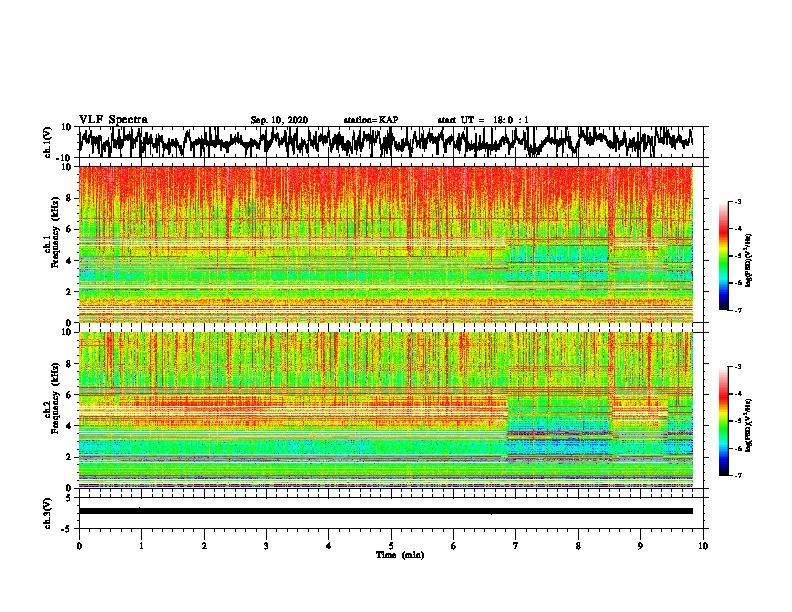Click the "-5" label on ch.1 colorbar
This screenshot has width=792, height=612.
coord(737,256)
